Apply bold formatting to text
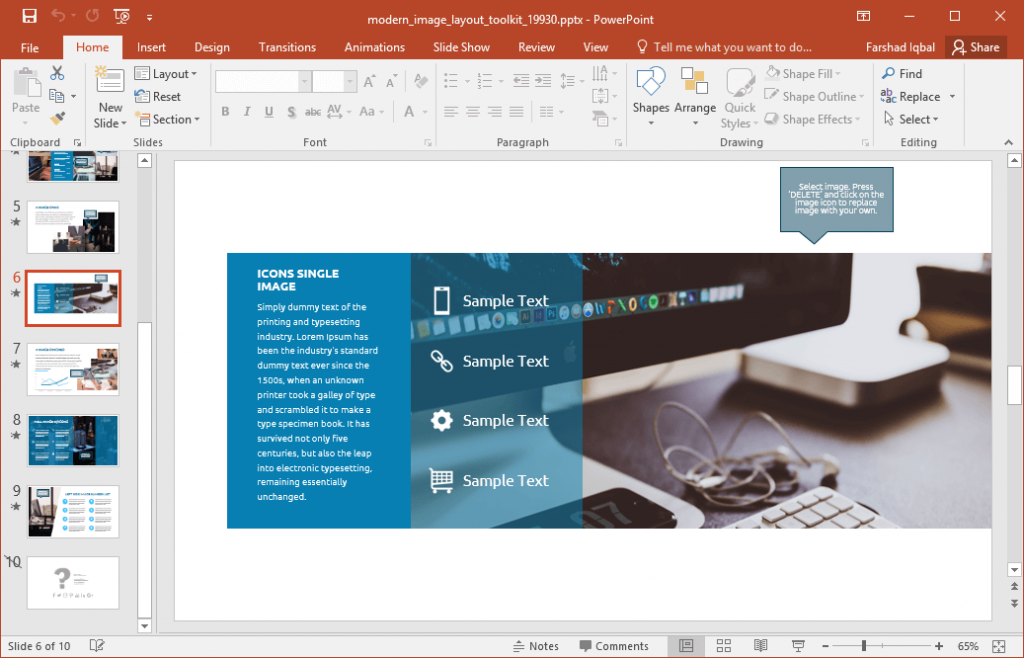The height and width of the screenshot is (658, 1024). tap(225, 111)
